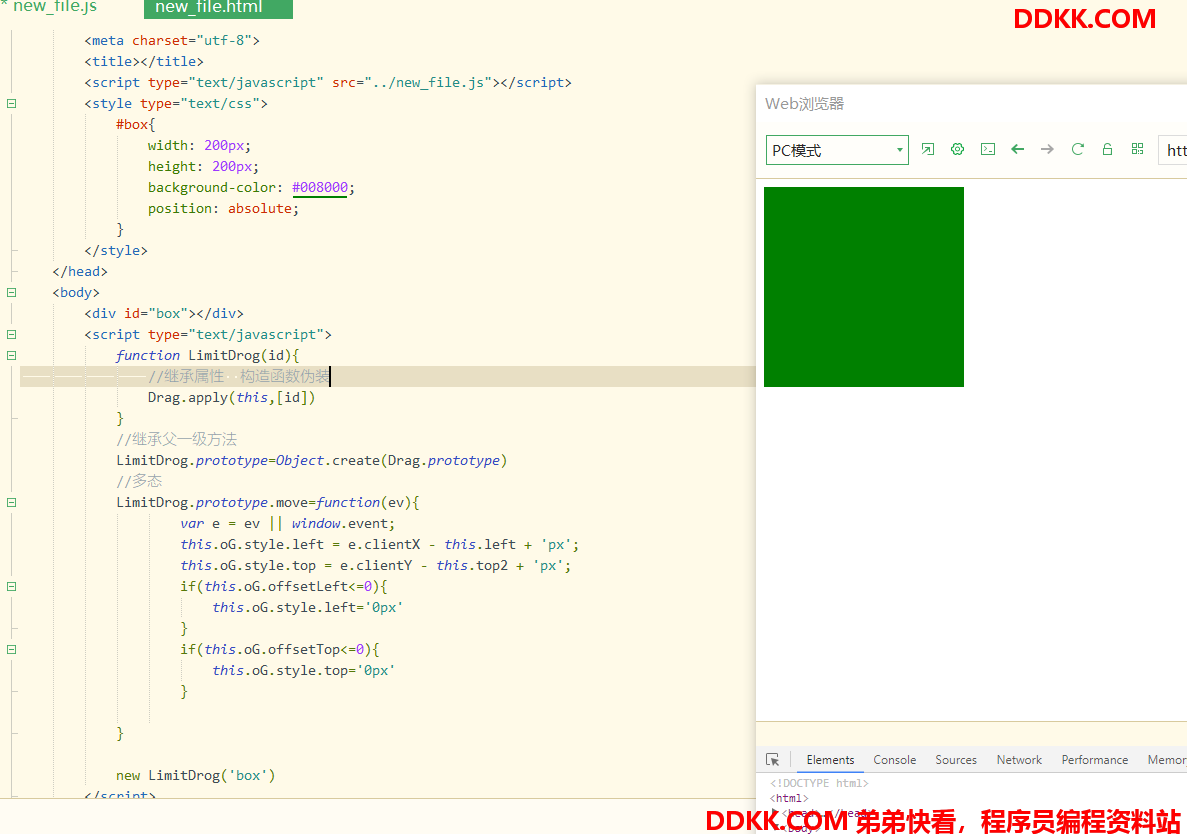The height and width of the screenshot is (834, 1187).
Task: Click the browser address bar field
Action: point(1173,150)
